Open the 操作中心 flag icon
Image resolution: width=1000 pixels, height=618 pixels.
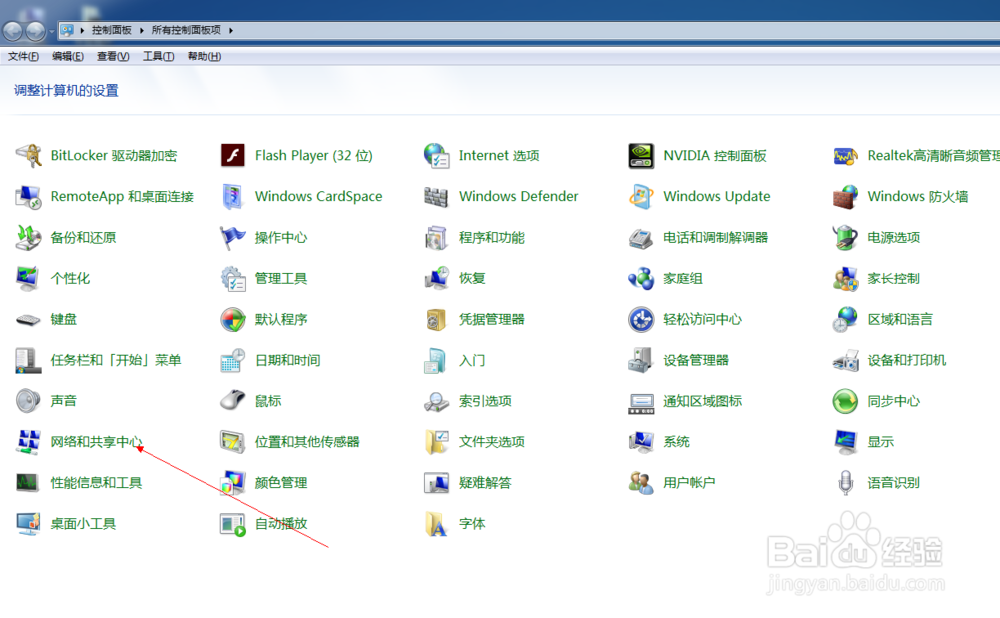[233, 237]
